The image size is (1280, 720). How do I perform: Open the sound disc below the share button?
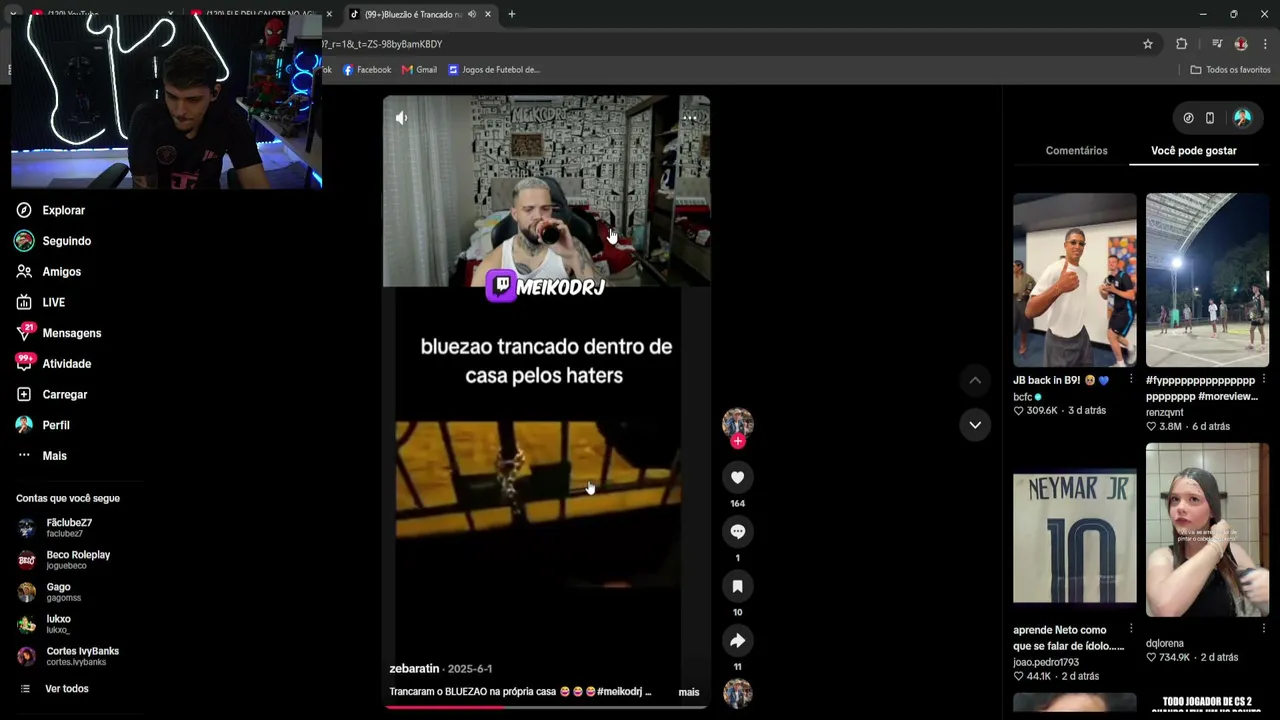tap(737, 693)
